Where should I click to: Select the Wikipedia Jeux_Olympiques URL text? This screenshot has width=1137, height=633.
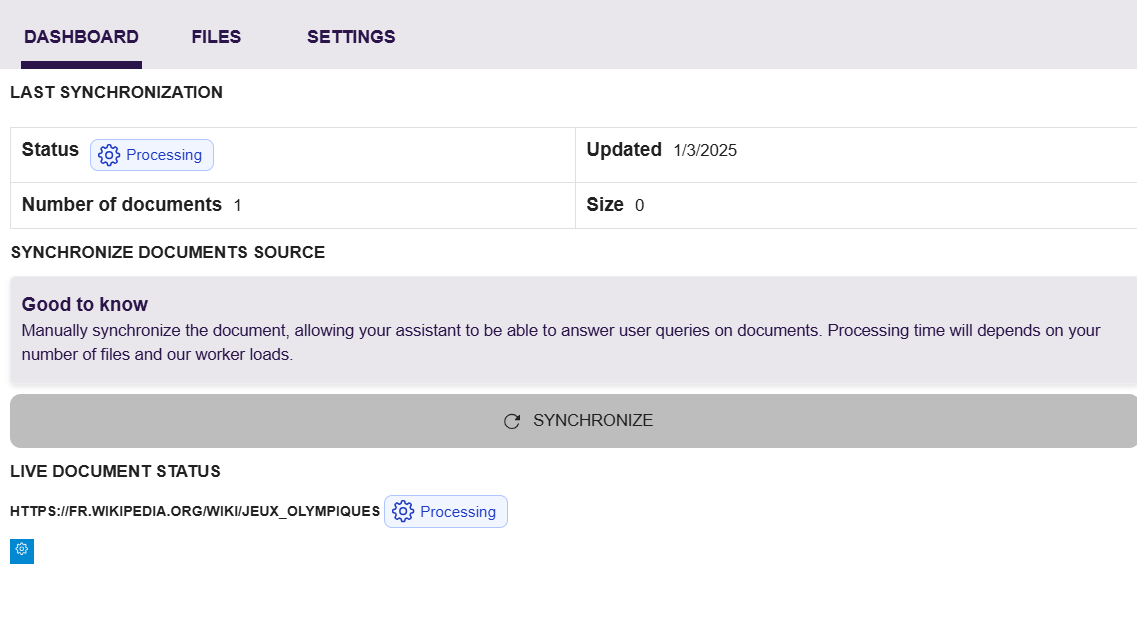pos(195,511)
